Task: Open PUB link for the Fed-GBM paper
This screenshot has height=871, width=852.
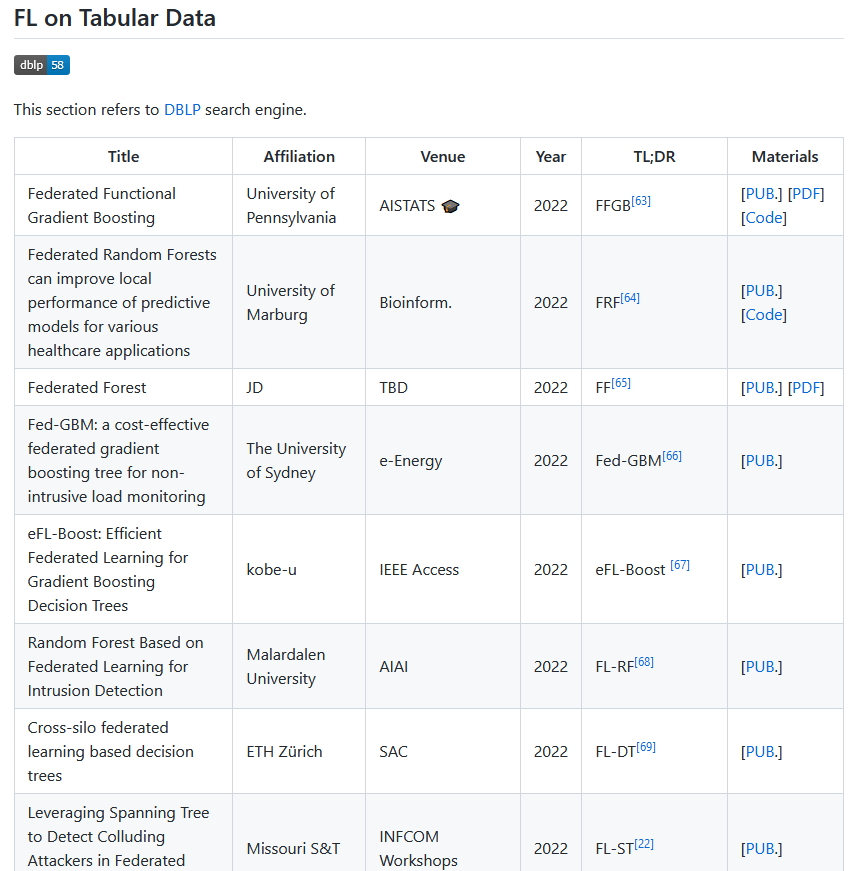Action: click(x=761, y=460)
